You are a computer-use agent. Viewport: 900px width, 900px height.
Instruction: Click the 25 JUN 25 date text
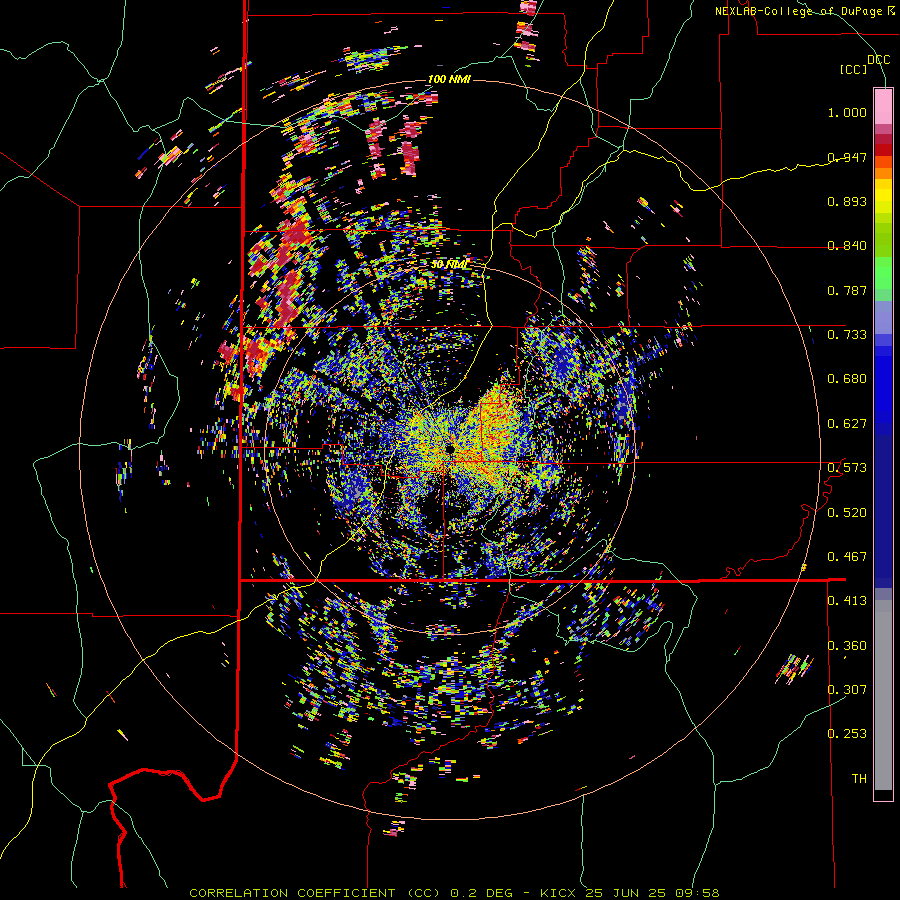(x=626, y=893)
